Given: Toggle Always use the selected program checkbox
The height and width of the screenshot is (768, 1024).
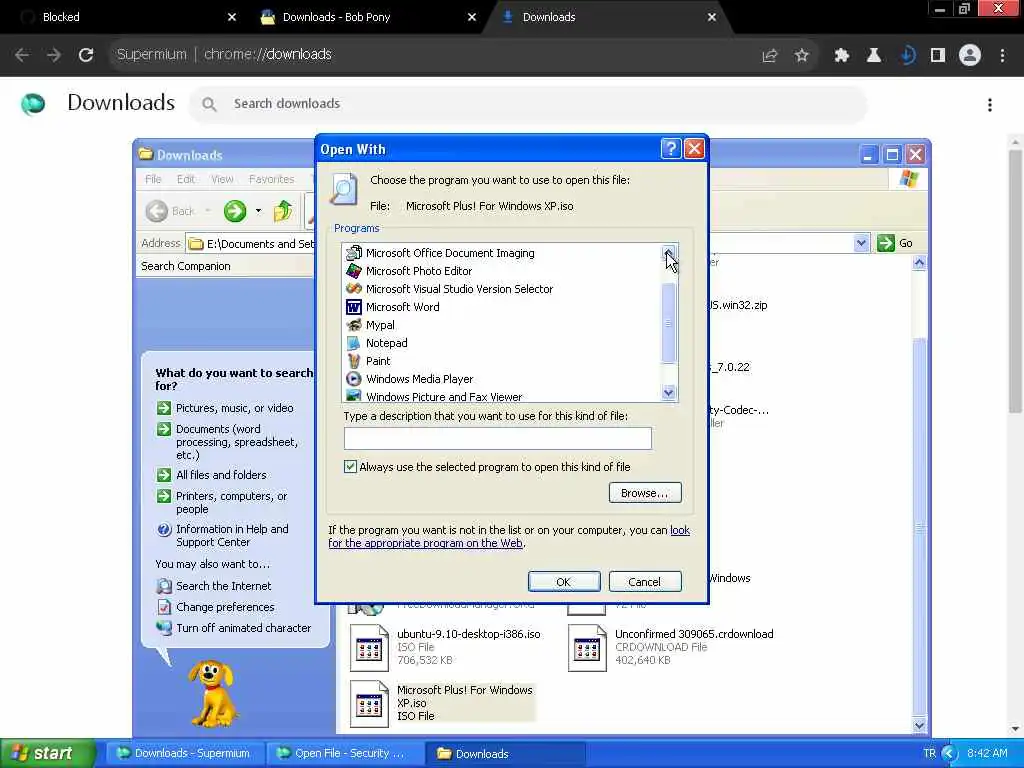Looking at the screenshot, I should 350,466.
